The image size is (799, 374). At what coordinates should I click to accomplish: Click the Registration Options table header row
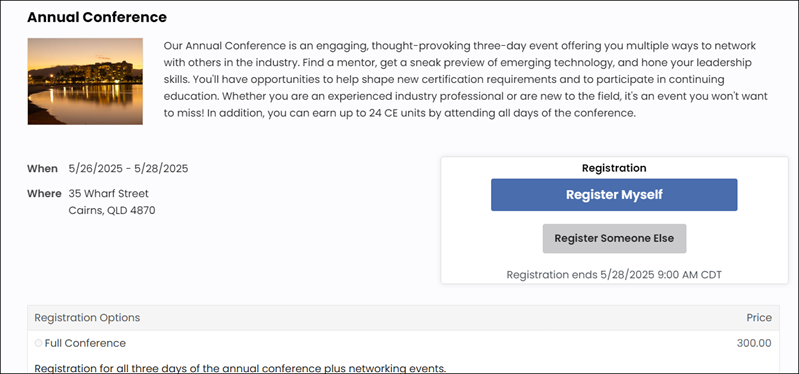[403, 318]
